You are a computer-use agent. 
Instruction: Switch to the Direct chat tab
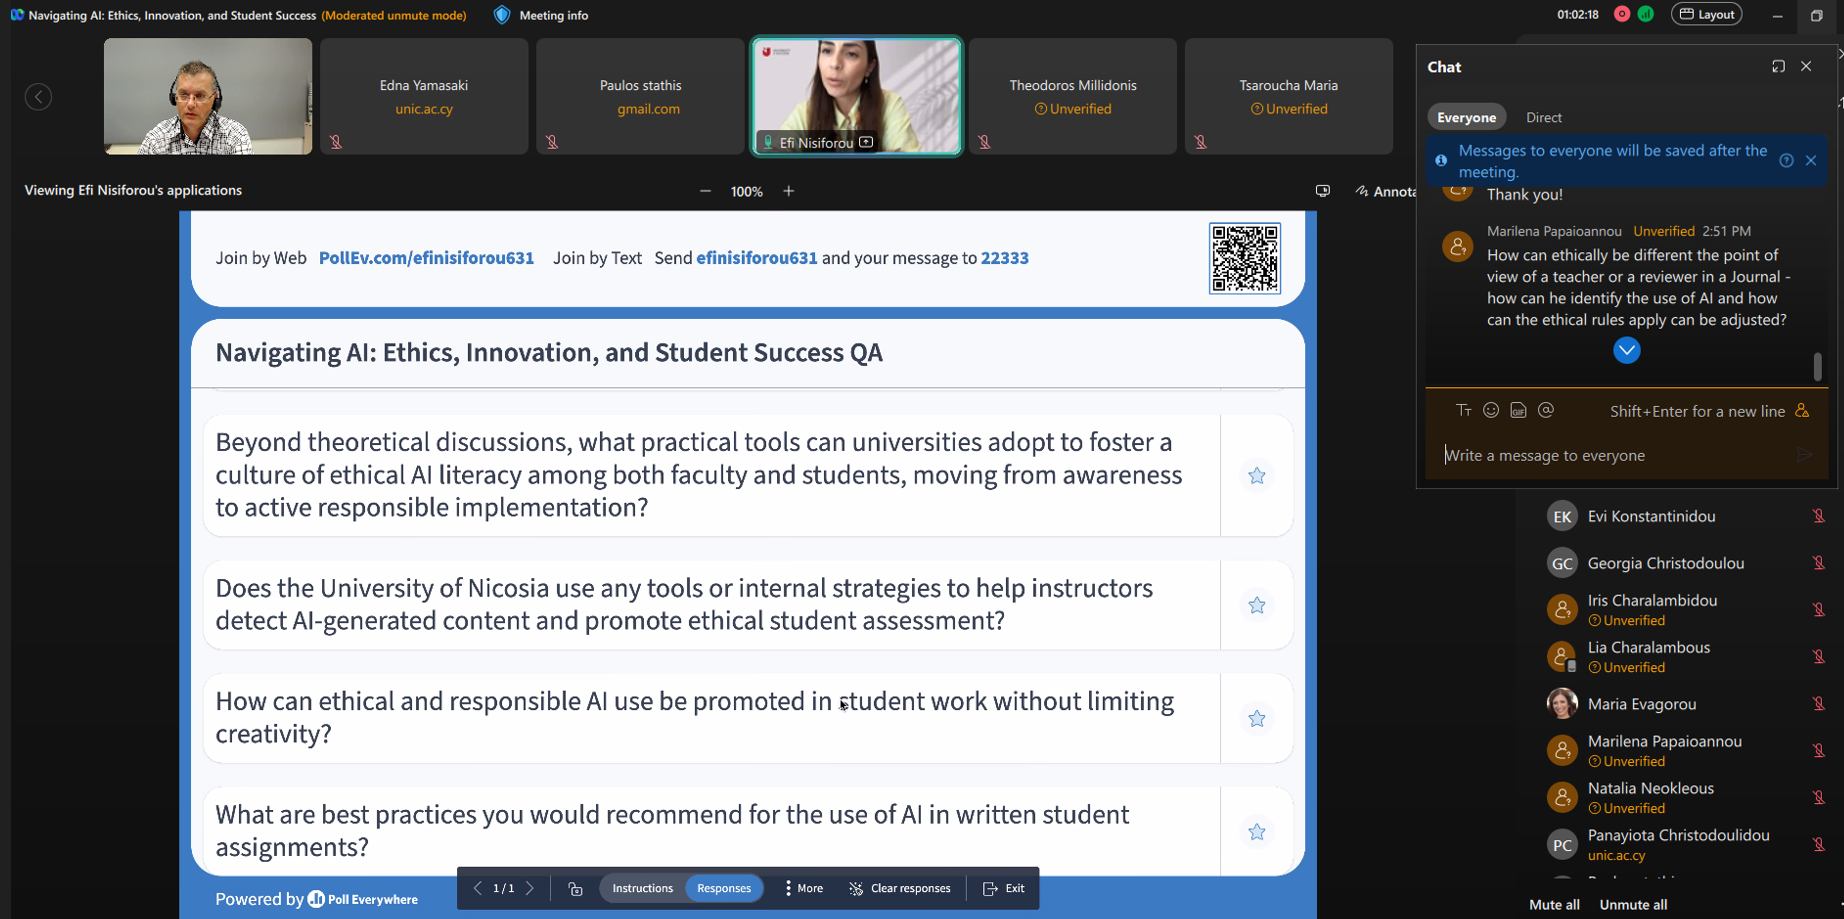pyautogui.click(x=1543, y=117)
